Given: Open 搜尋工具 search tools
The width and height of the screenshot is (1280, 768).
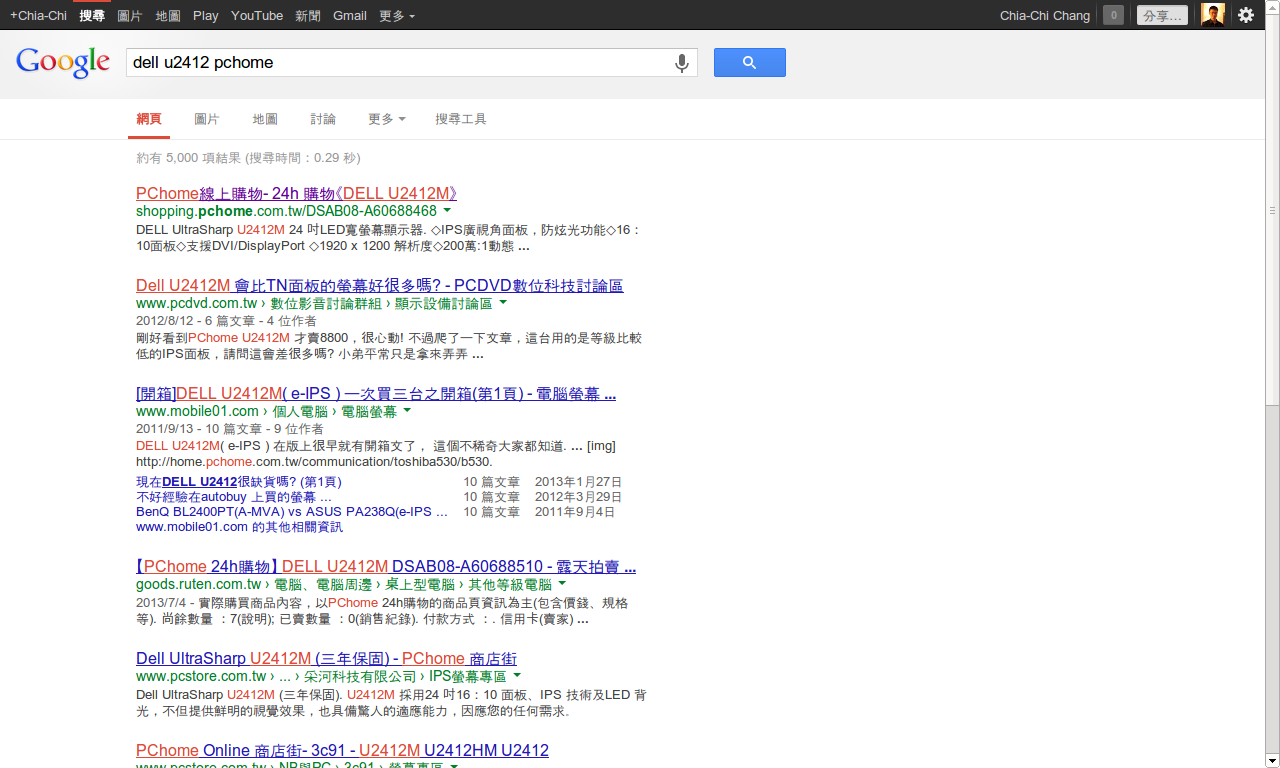Looking at the screenshot, I should 461,119.
